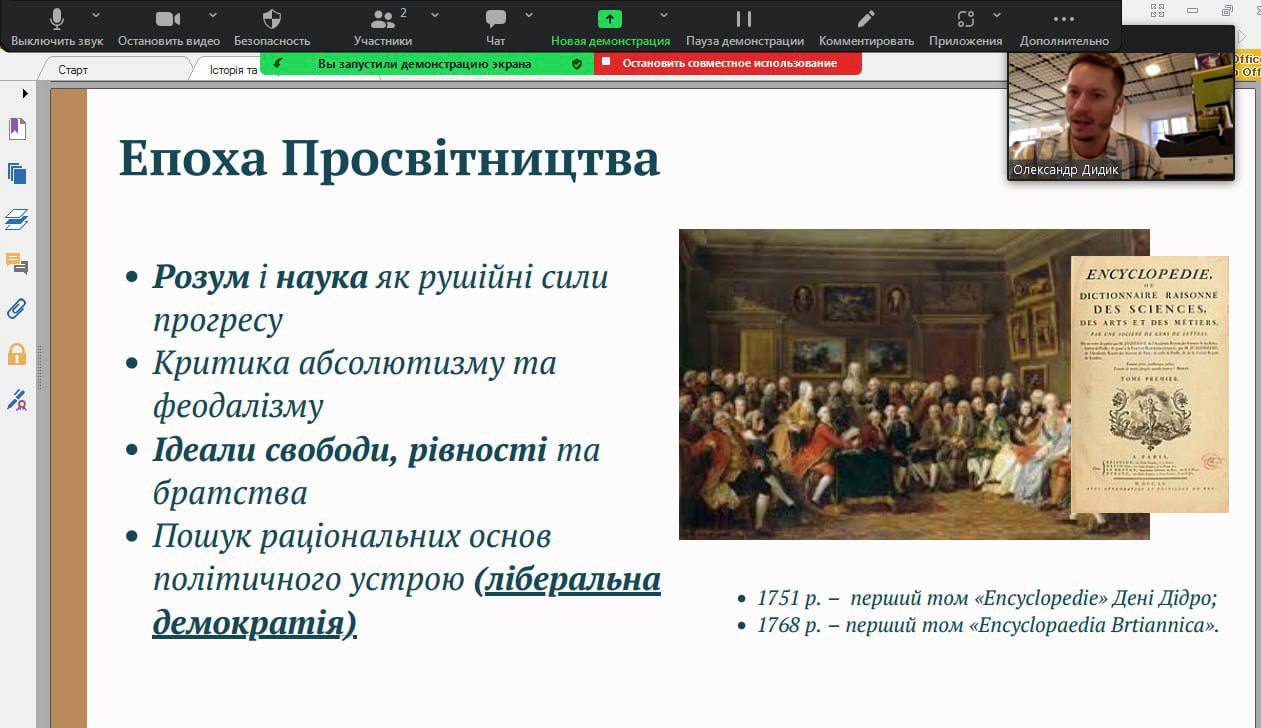Open share options arrow beside Новая демонстрация
Viewport: 1261px width, 728px height.
coord(664,15)
